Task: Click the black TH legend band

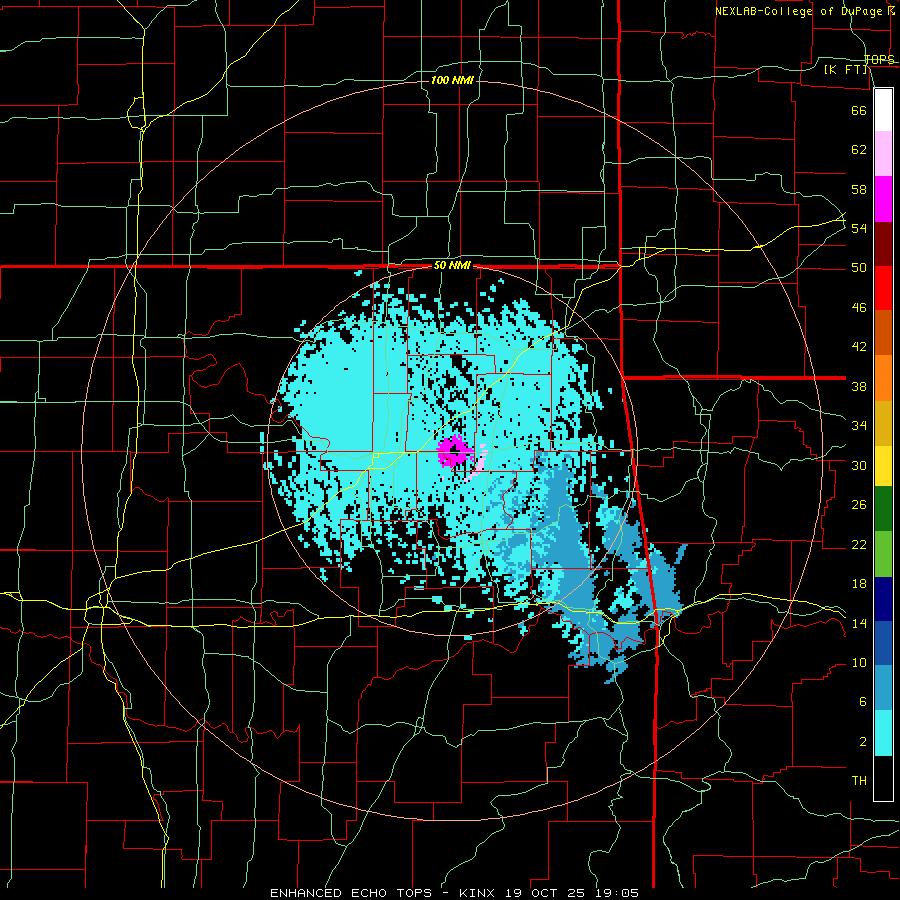Action: click(883, 778)
